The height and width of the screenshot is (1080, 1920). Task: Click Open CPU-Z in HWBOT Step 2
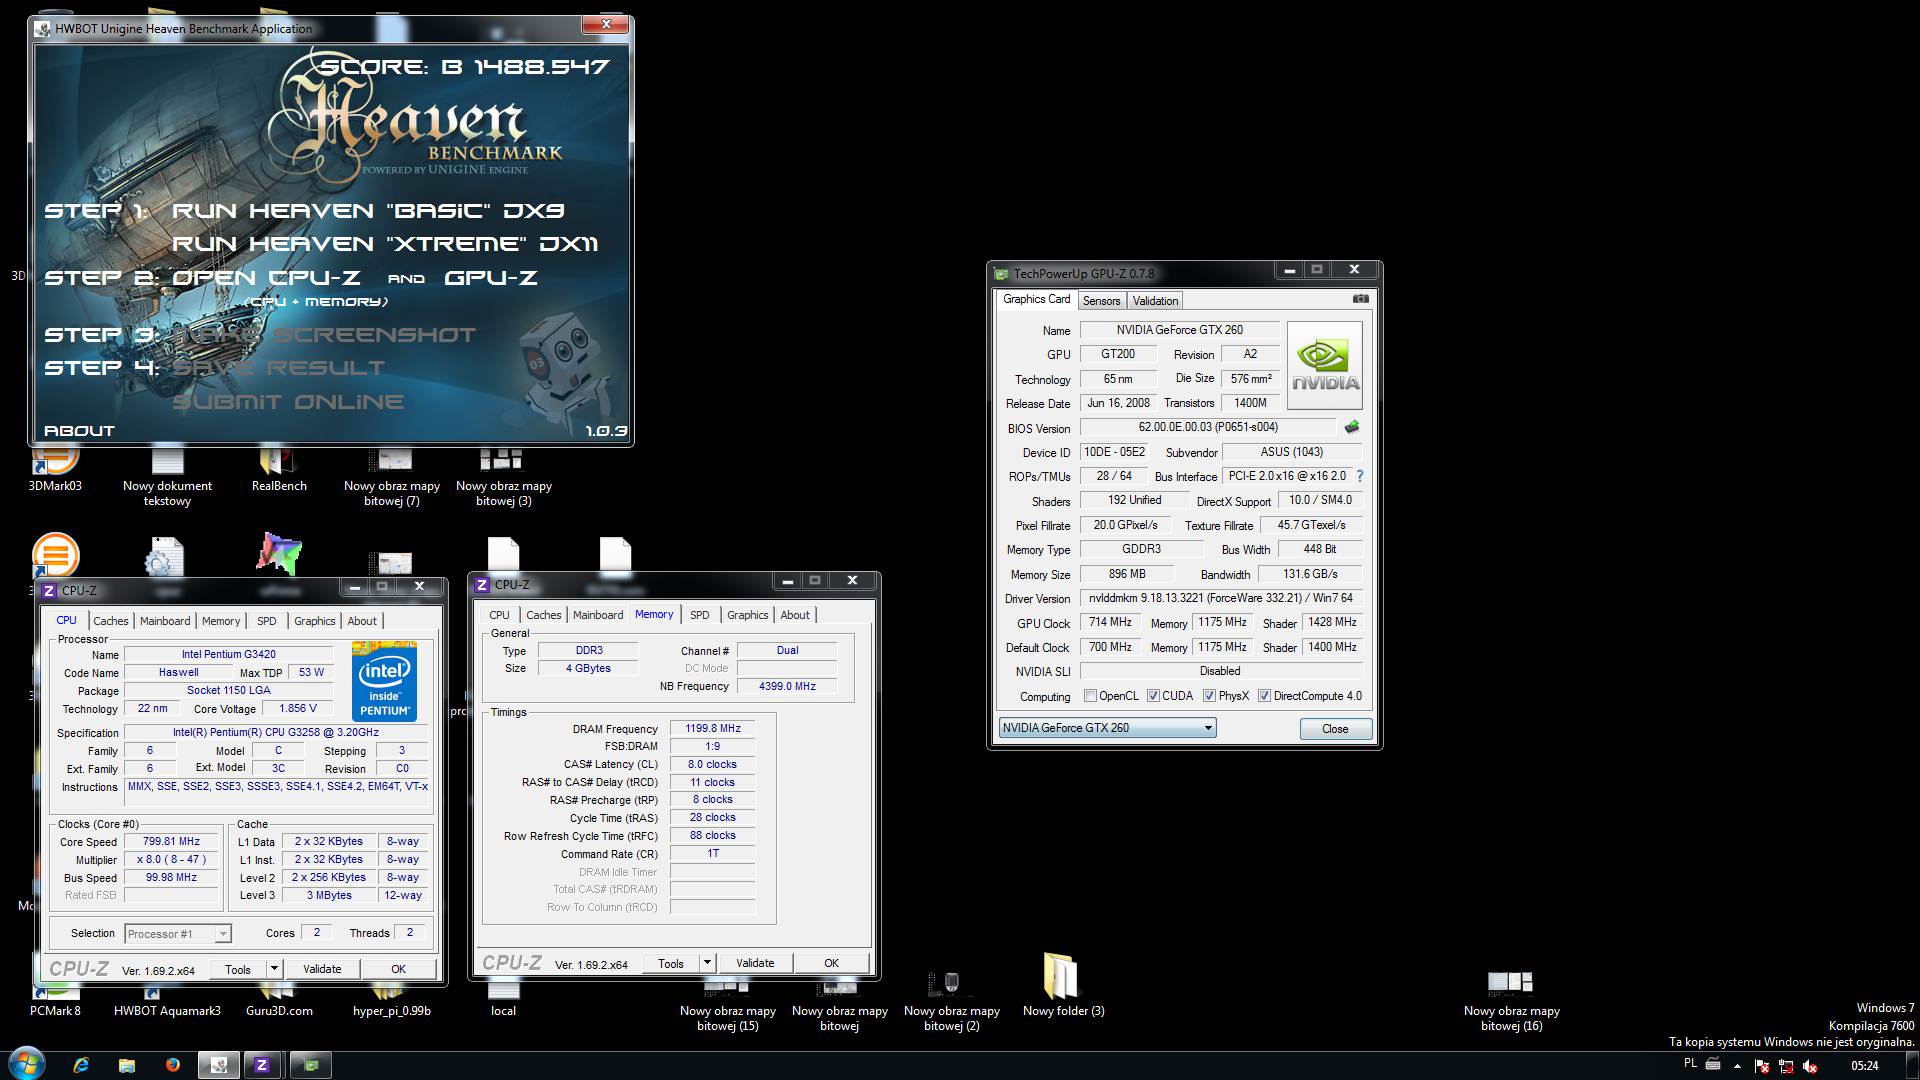click(x=266, y=278)
